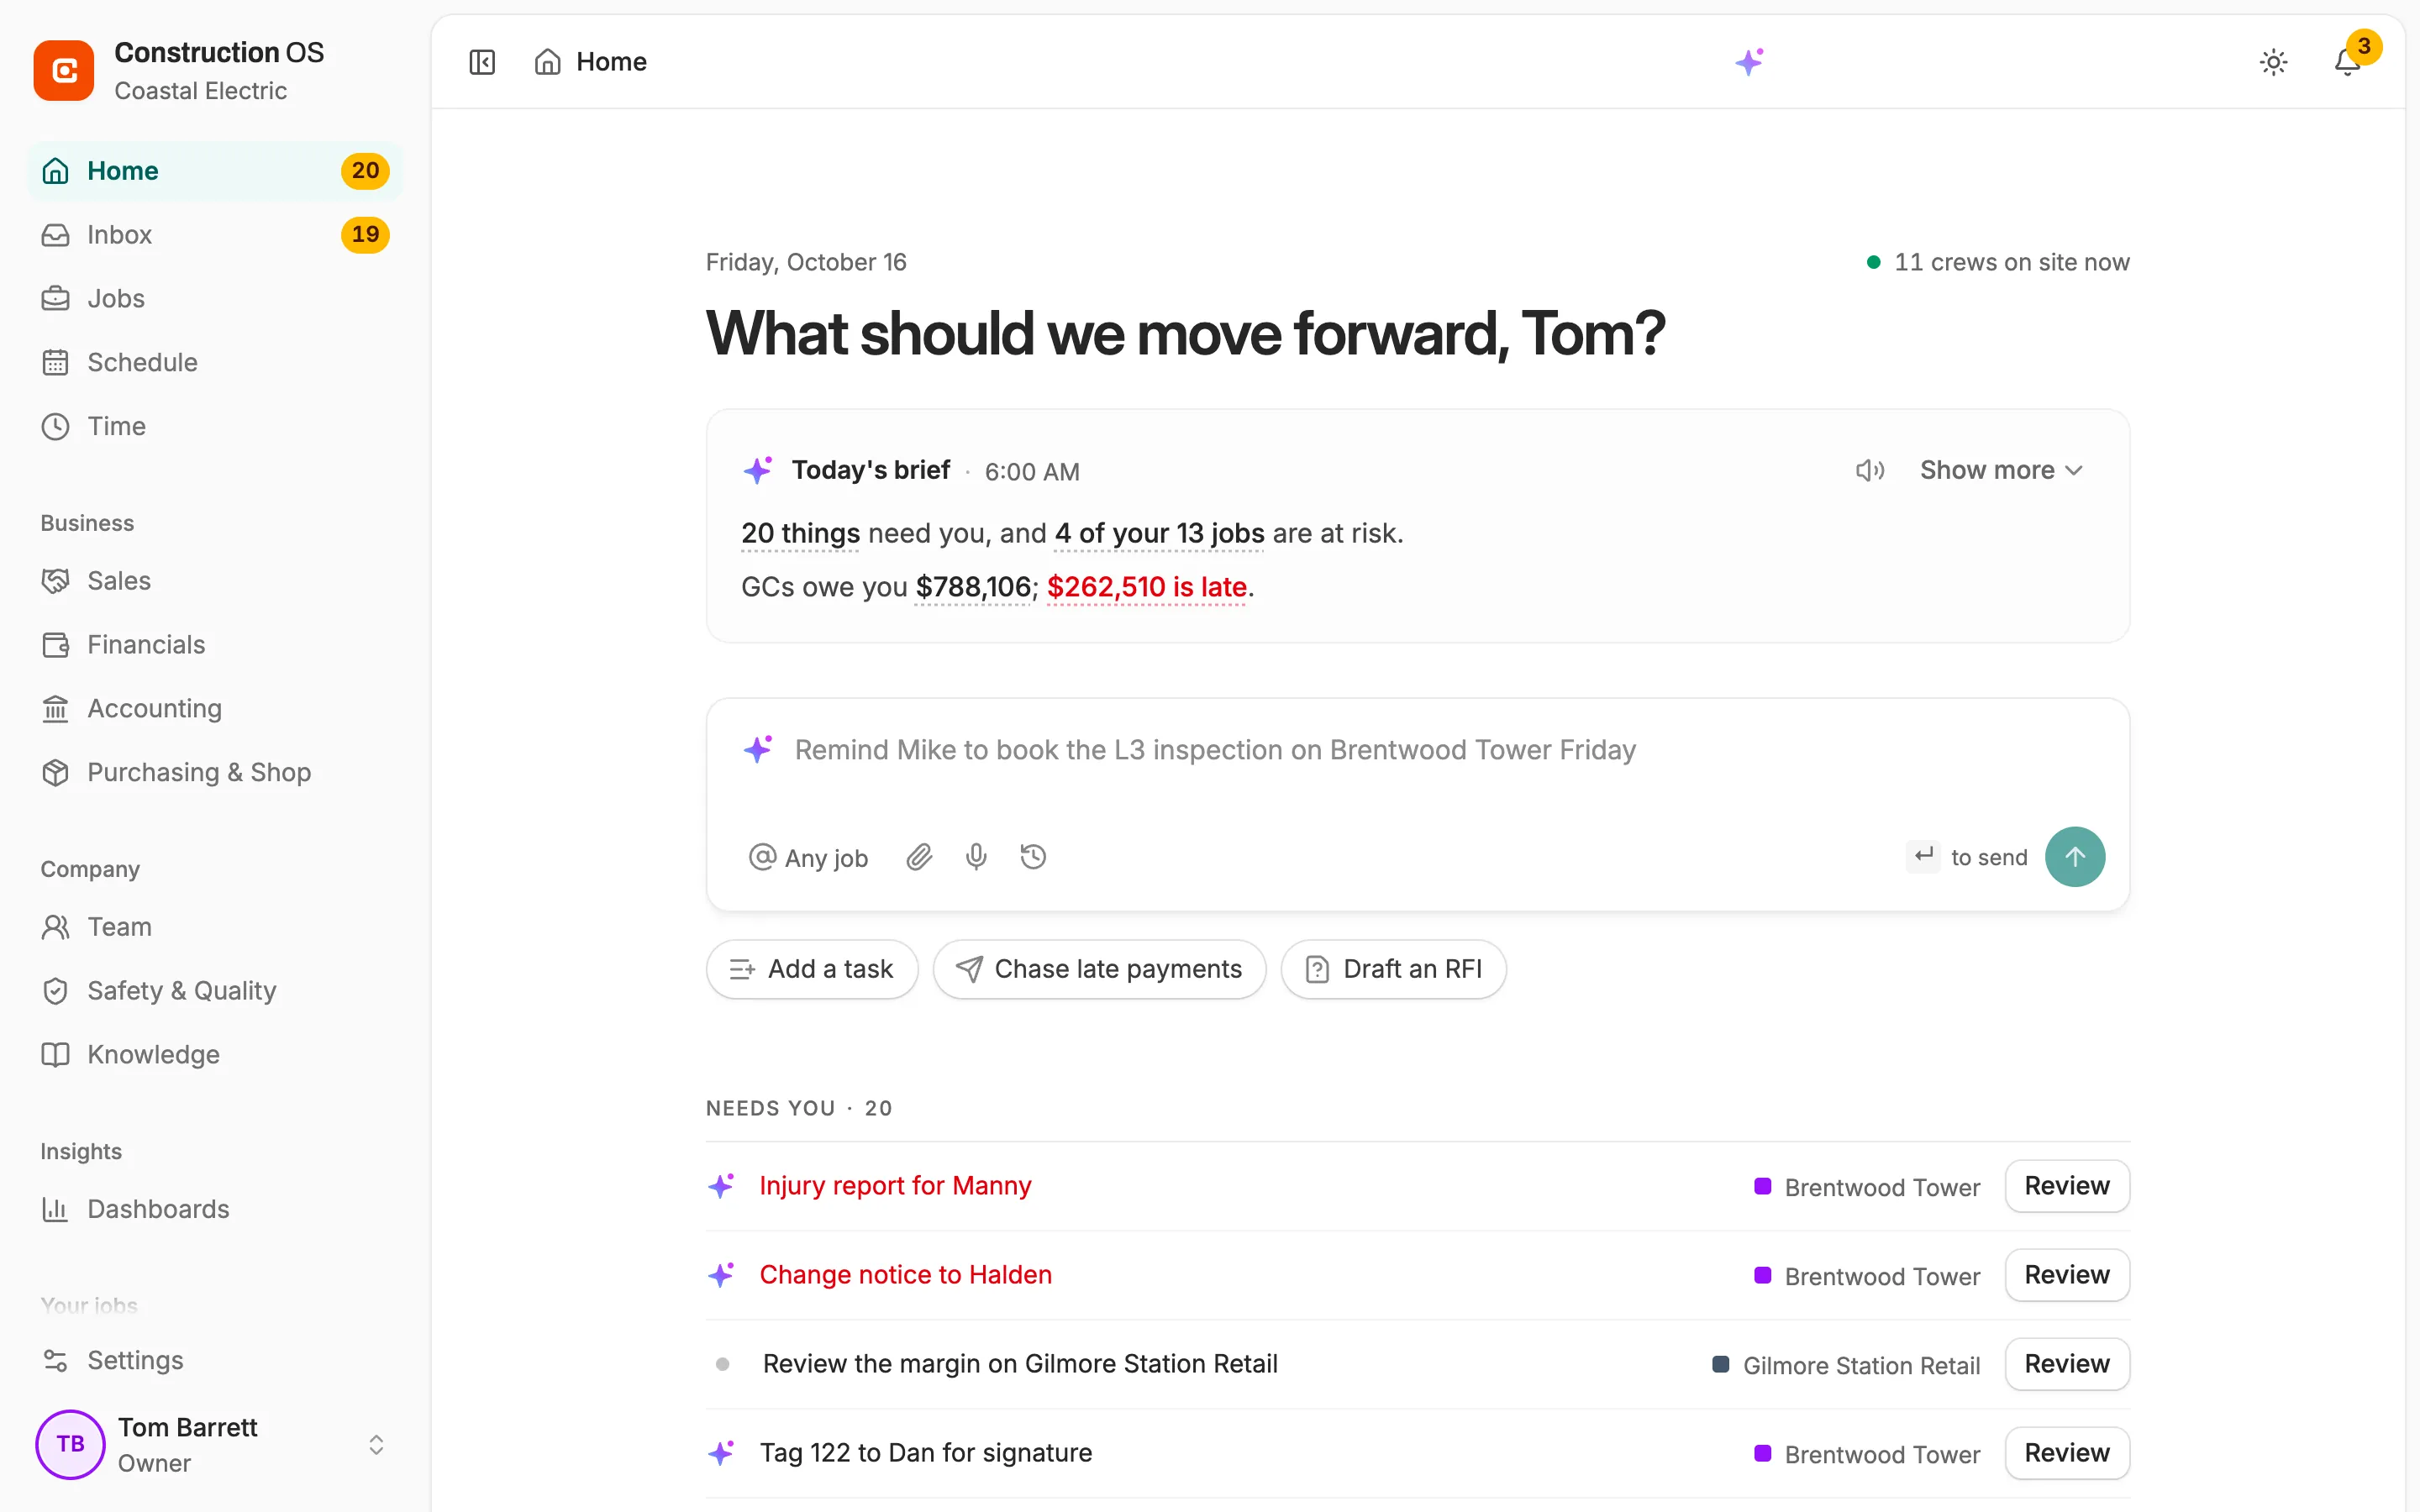Open prompt history clock icon
Screen dimensions: 2420x1512
coord(1033,857)
